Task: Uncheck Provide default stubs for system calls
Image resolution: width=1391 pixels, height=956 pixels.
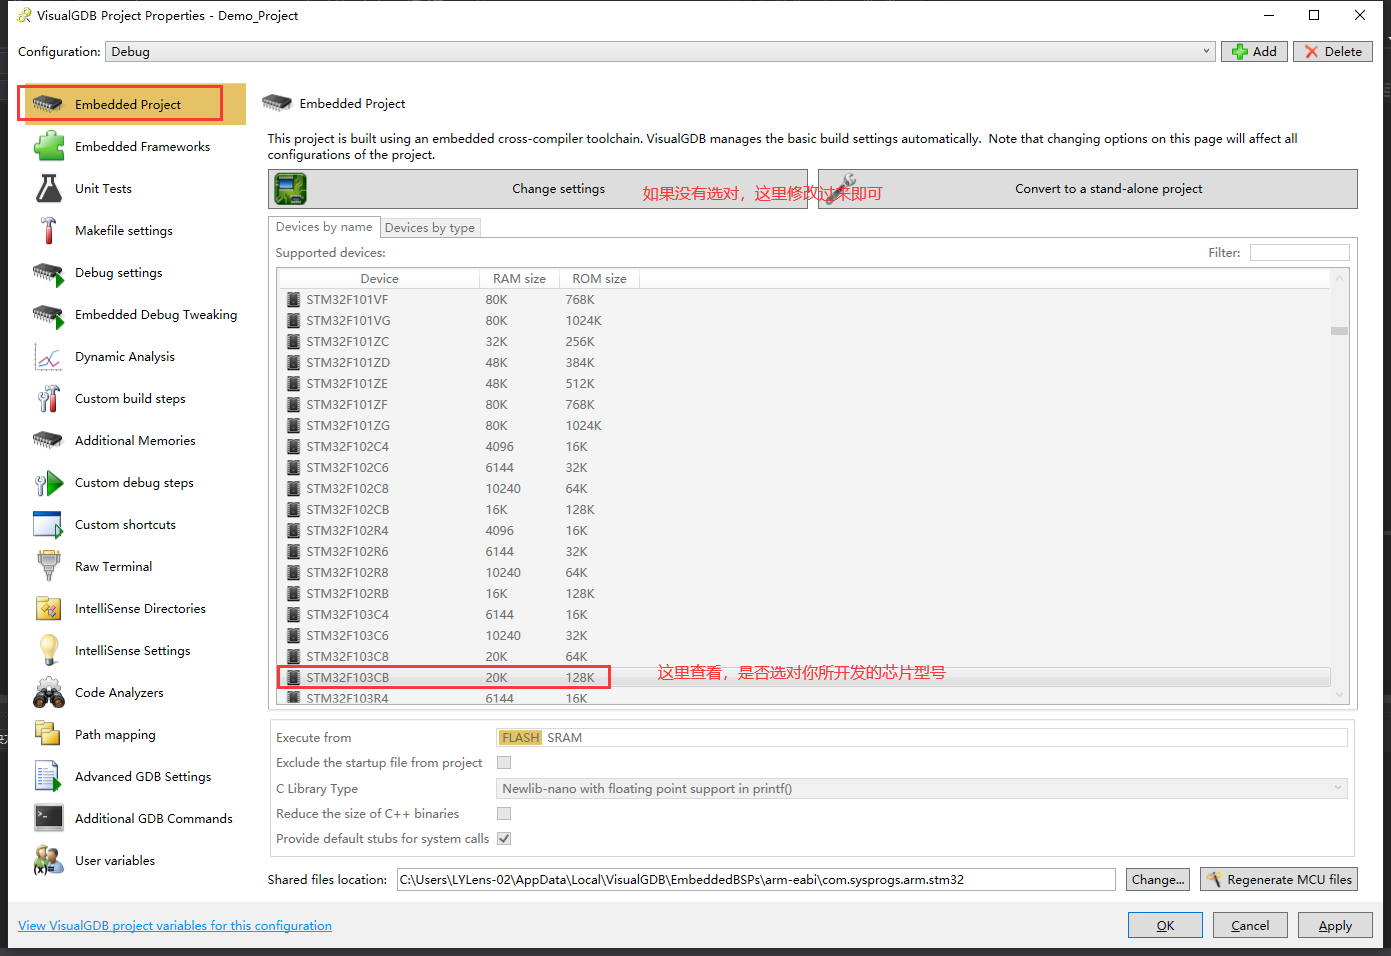Action: (504, 839)
